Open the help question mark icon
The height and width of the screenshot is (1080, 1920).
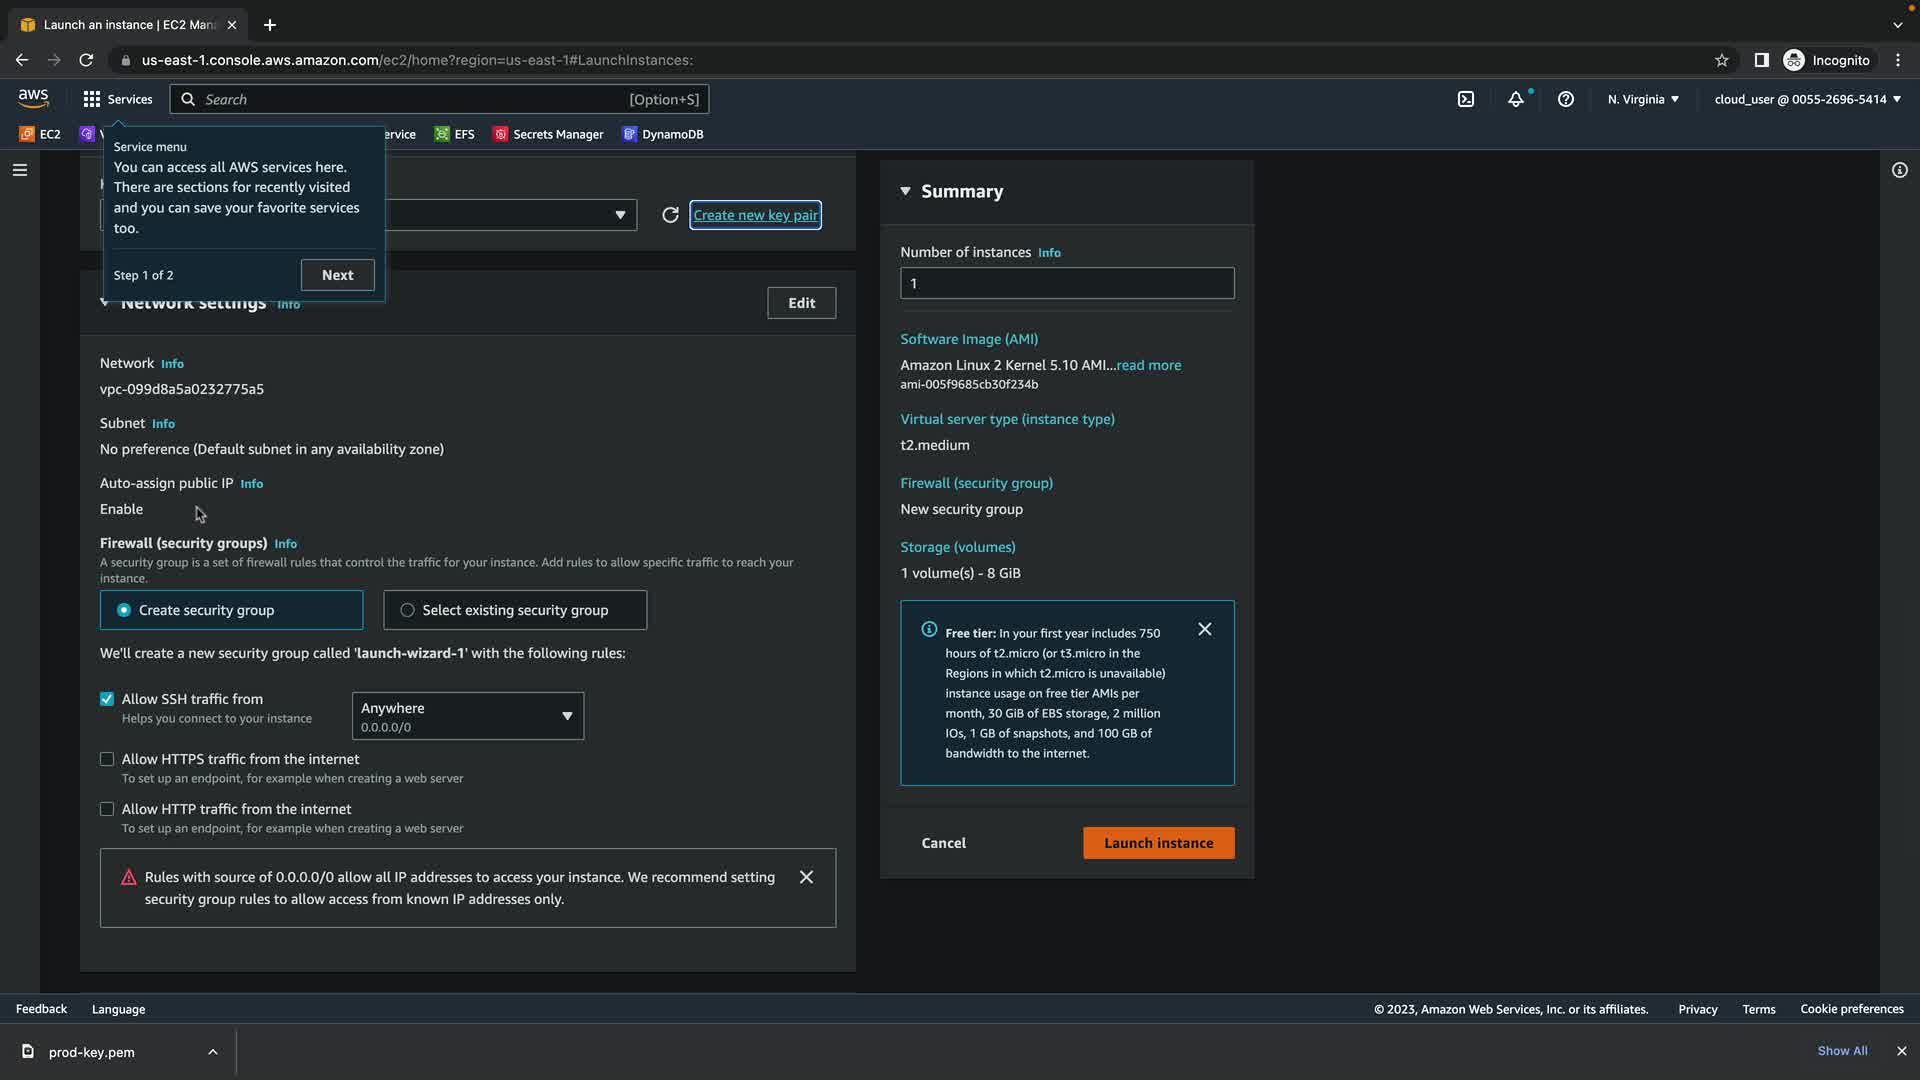(1566, 99)
